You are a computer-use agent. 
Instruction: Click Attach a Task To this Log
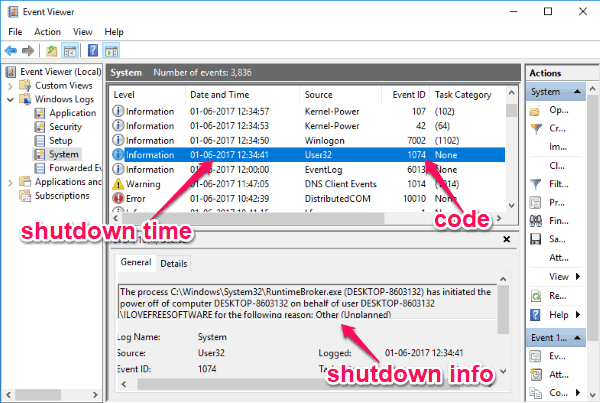click(x=559, y=258)
